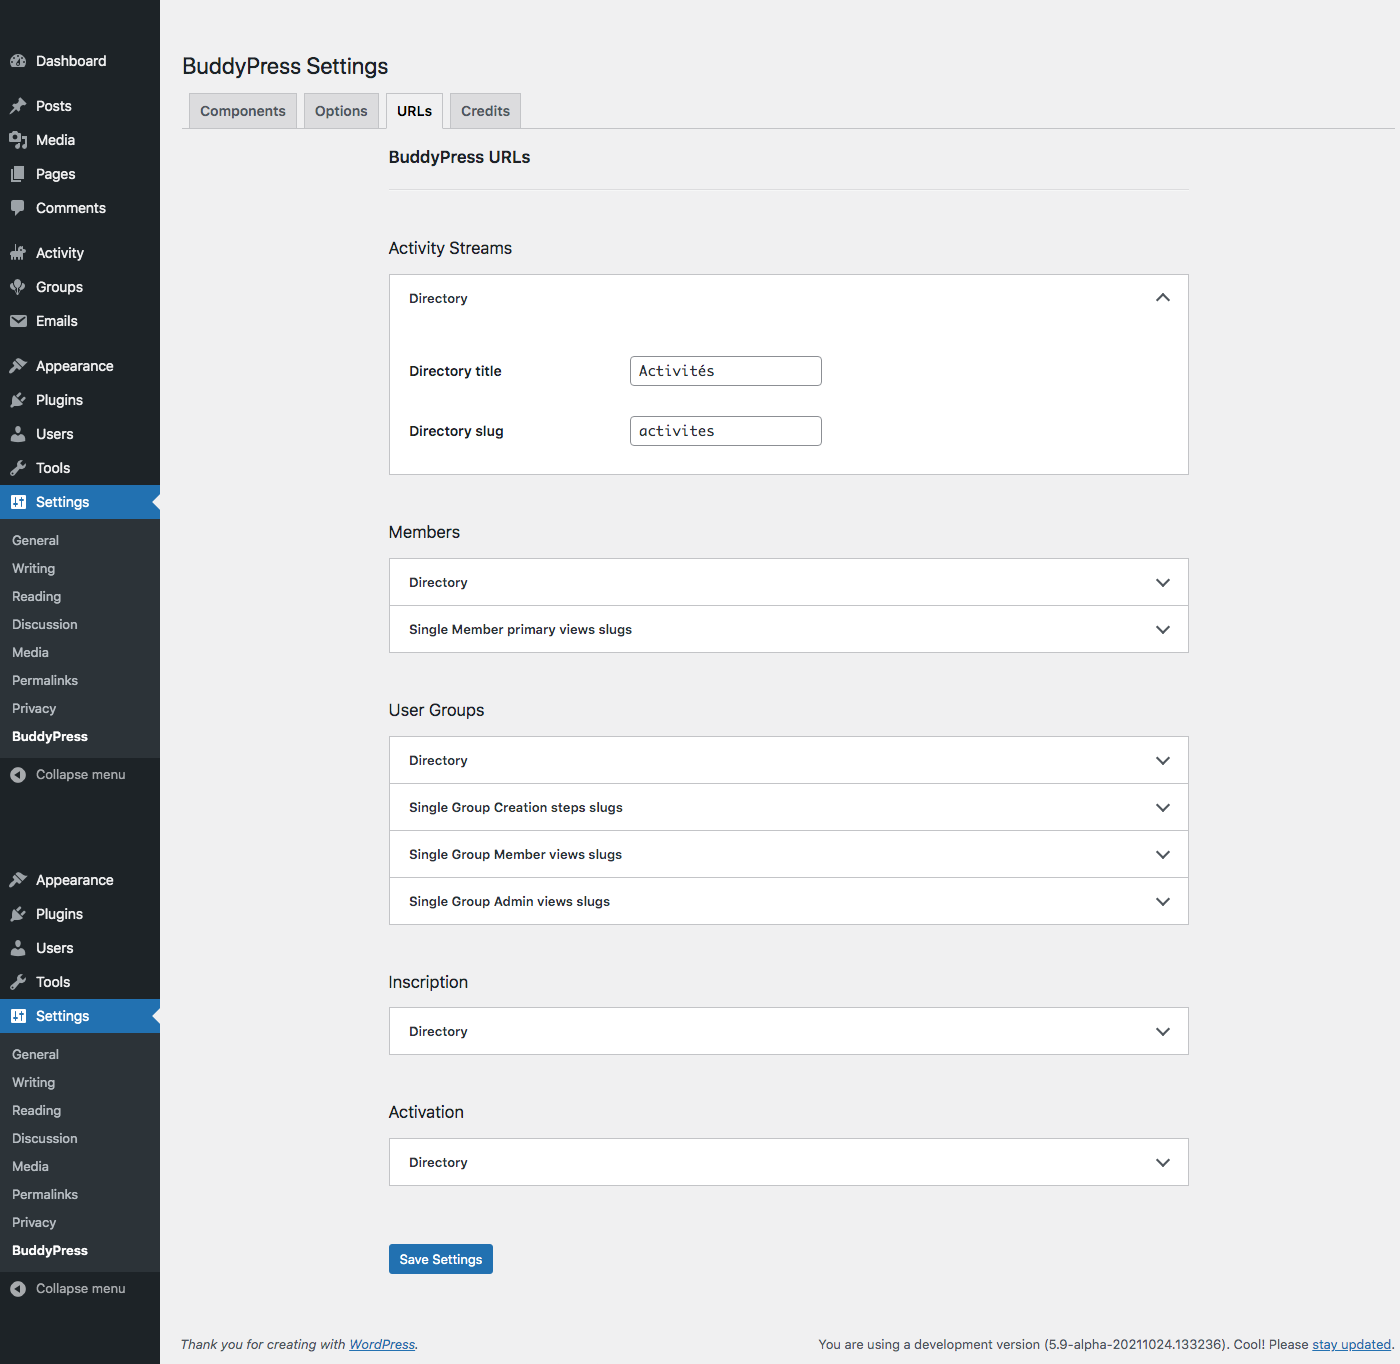Click the Activation section heading

(426, 1112)
